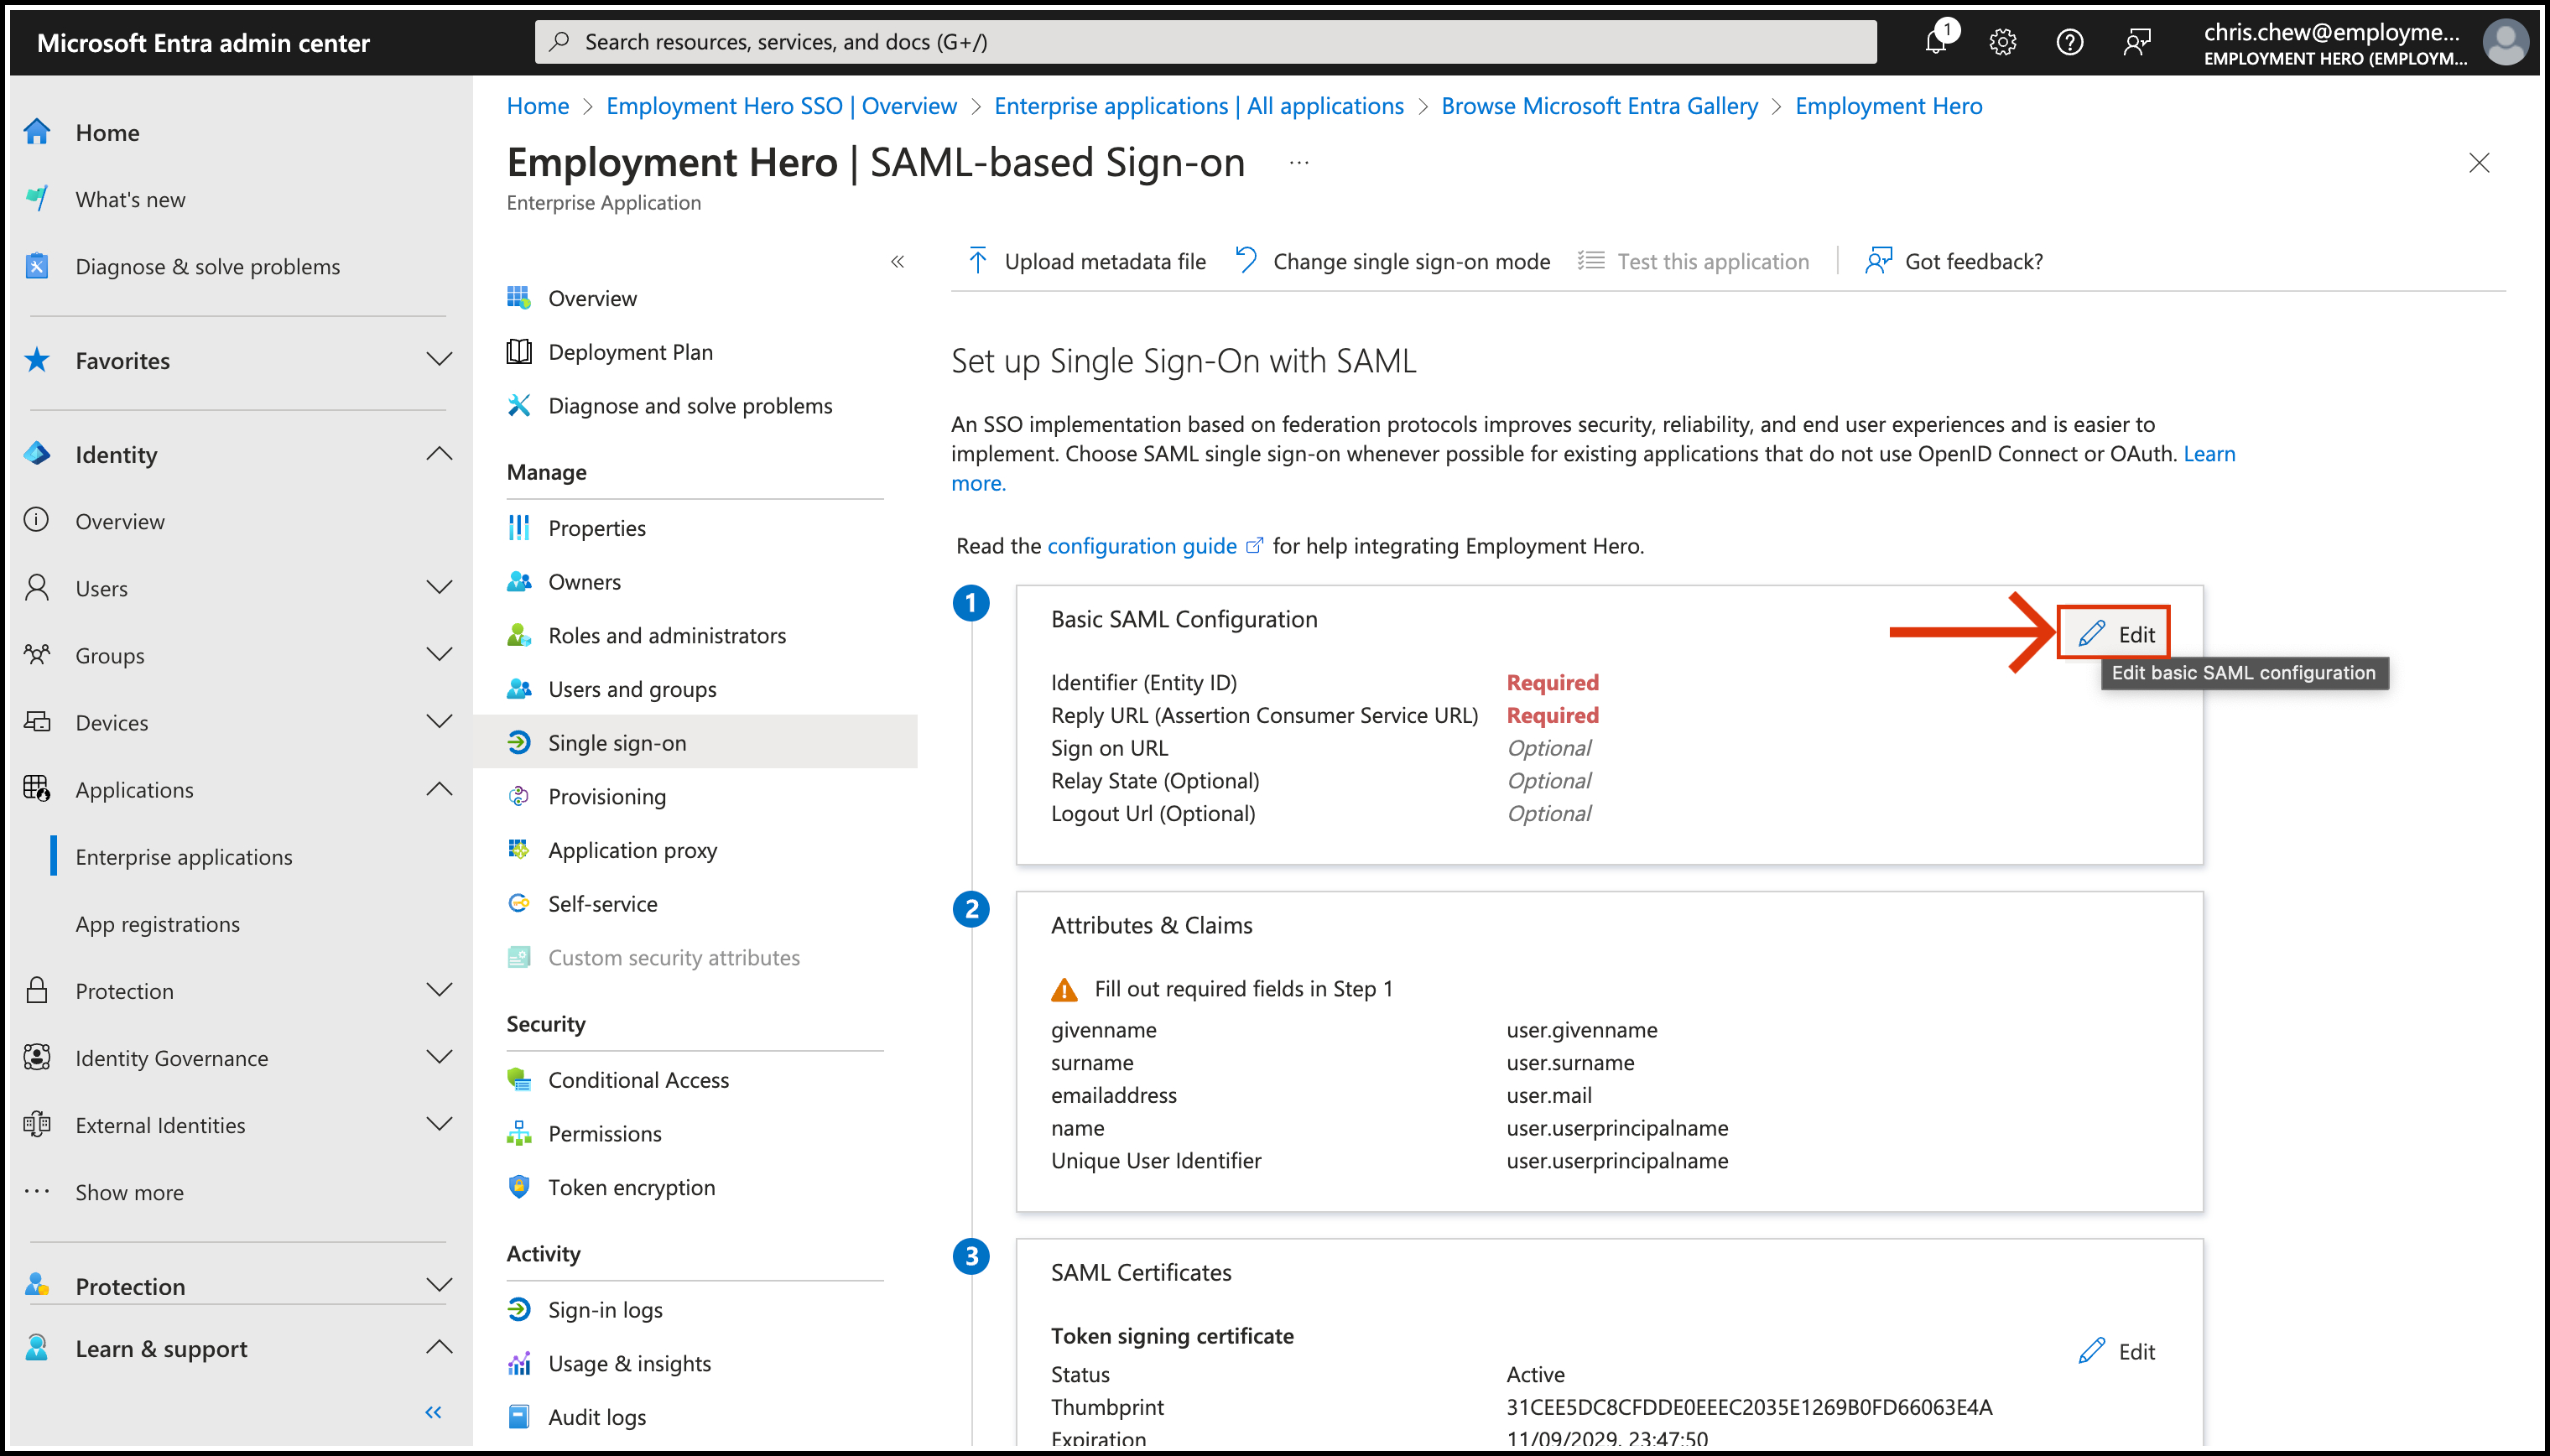Open the feedback icon in top bar
This screenshot has height=1456, width=2550.
tap(2137, 42)
